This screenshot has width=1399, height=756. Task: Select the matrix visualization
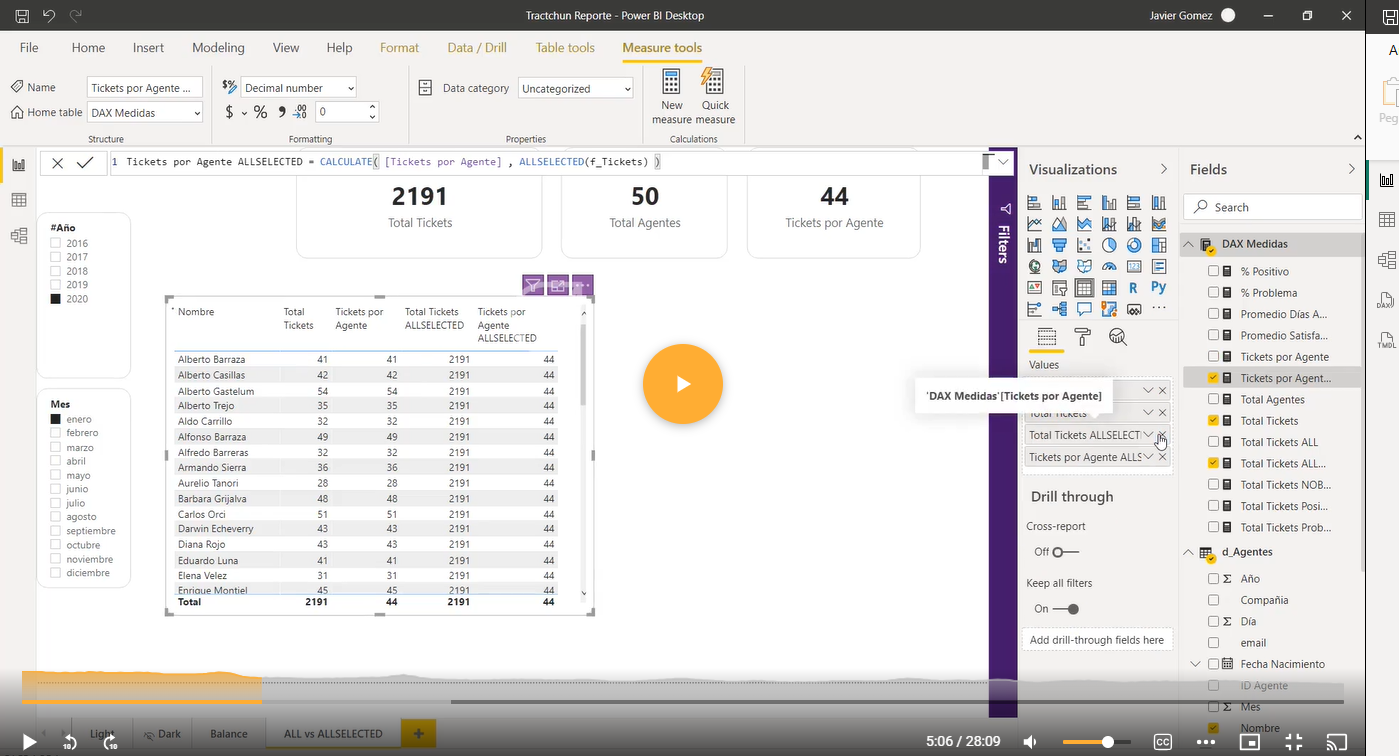(1109, 288)
